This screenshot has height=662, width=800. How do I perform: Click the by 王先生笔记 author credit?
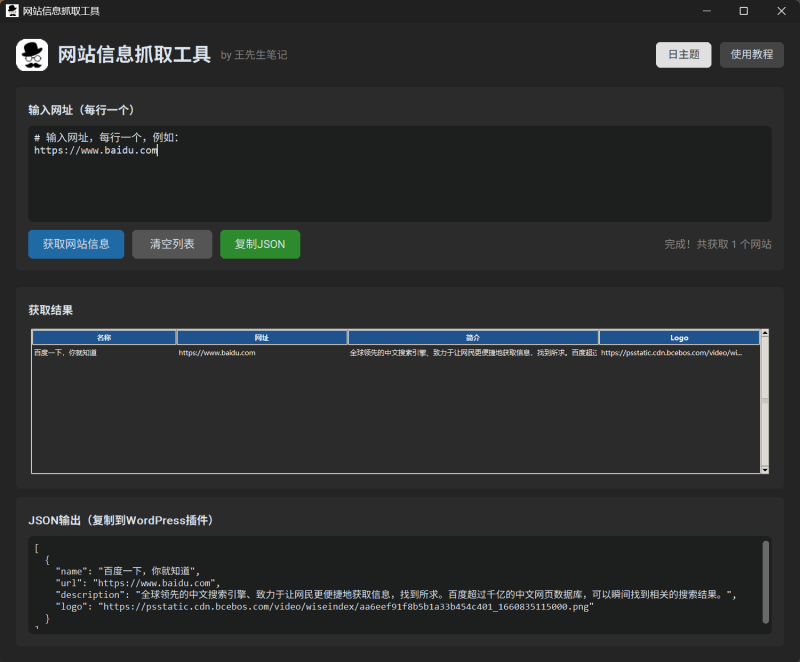(x=255, y=56)
